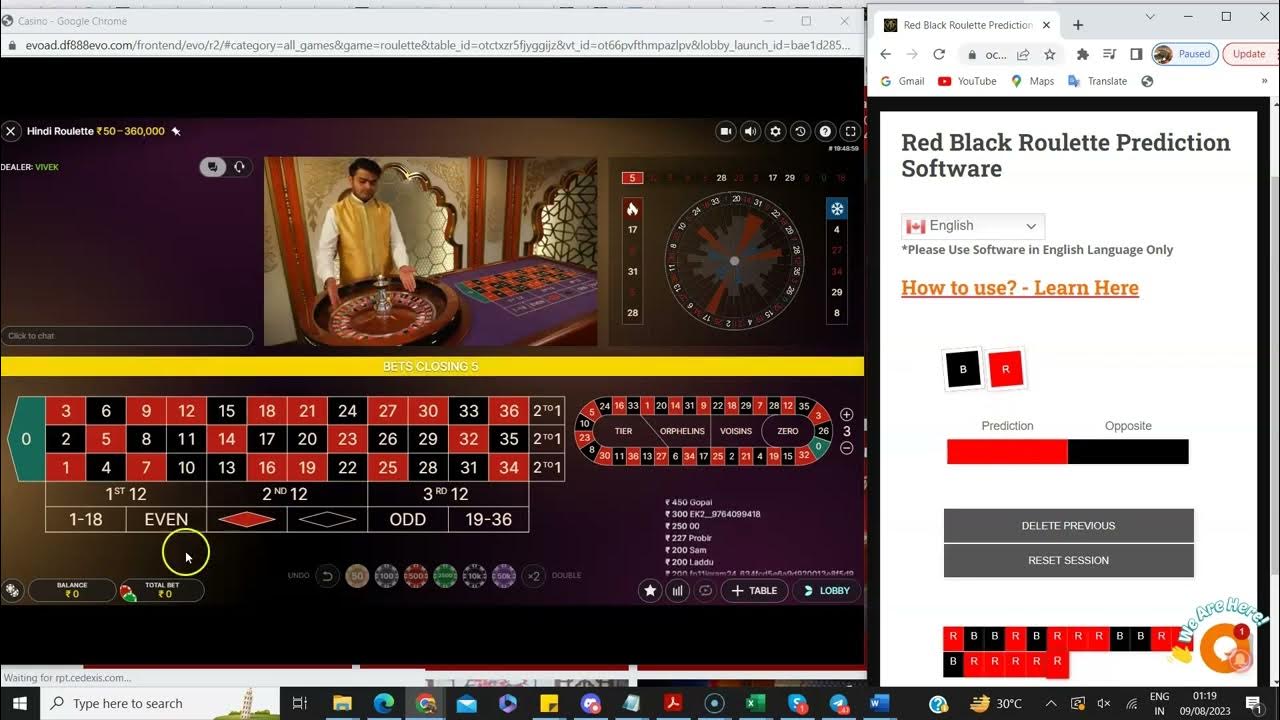Close the Hindi Roulette table with X

coord(11,131)
